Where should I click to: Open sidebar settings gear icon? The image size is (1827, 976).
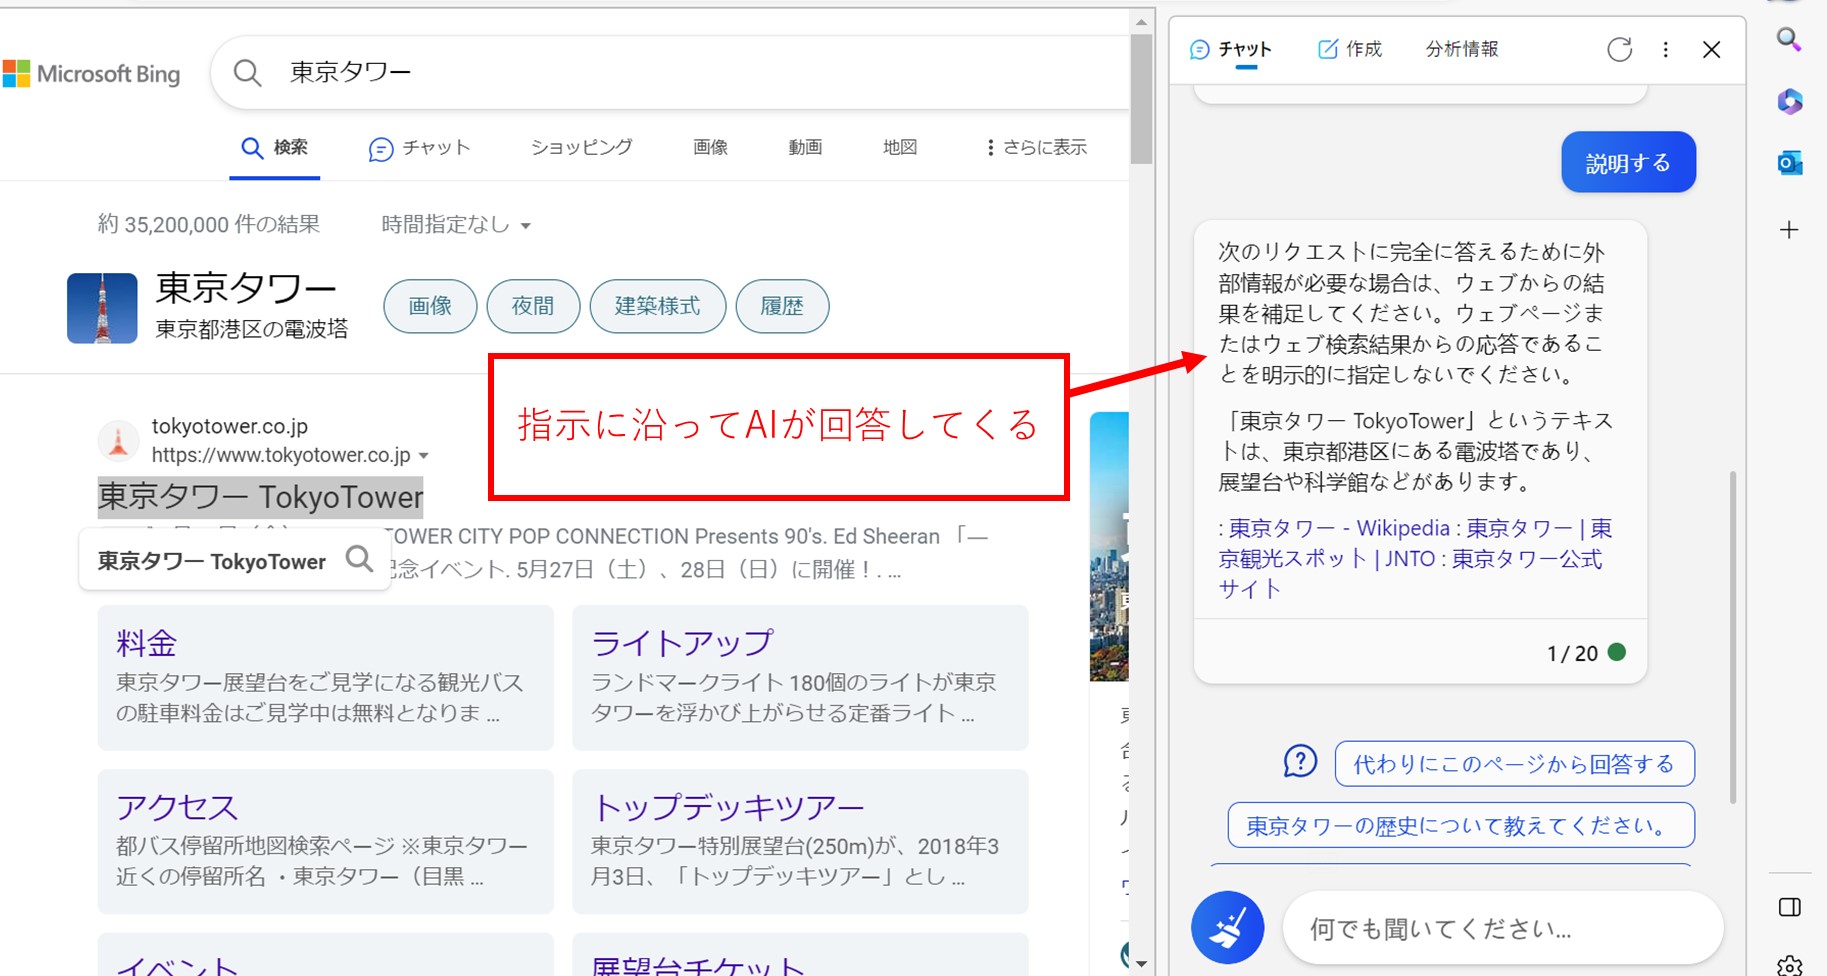(1789, 966)
